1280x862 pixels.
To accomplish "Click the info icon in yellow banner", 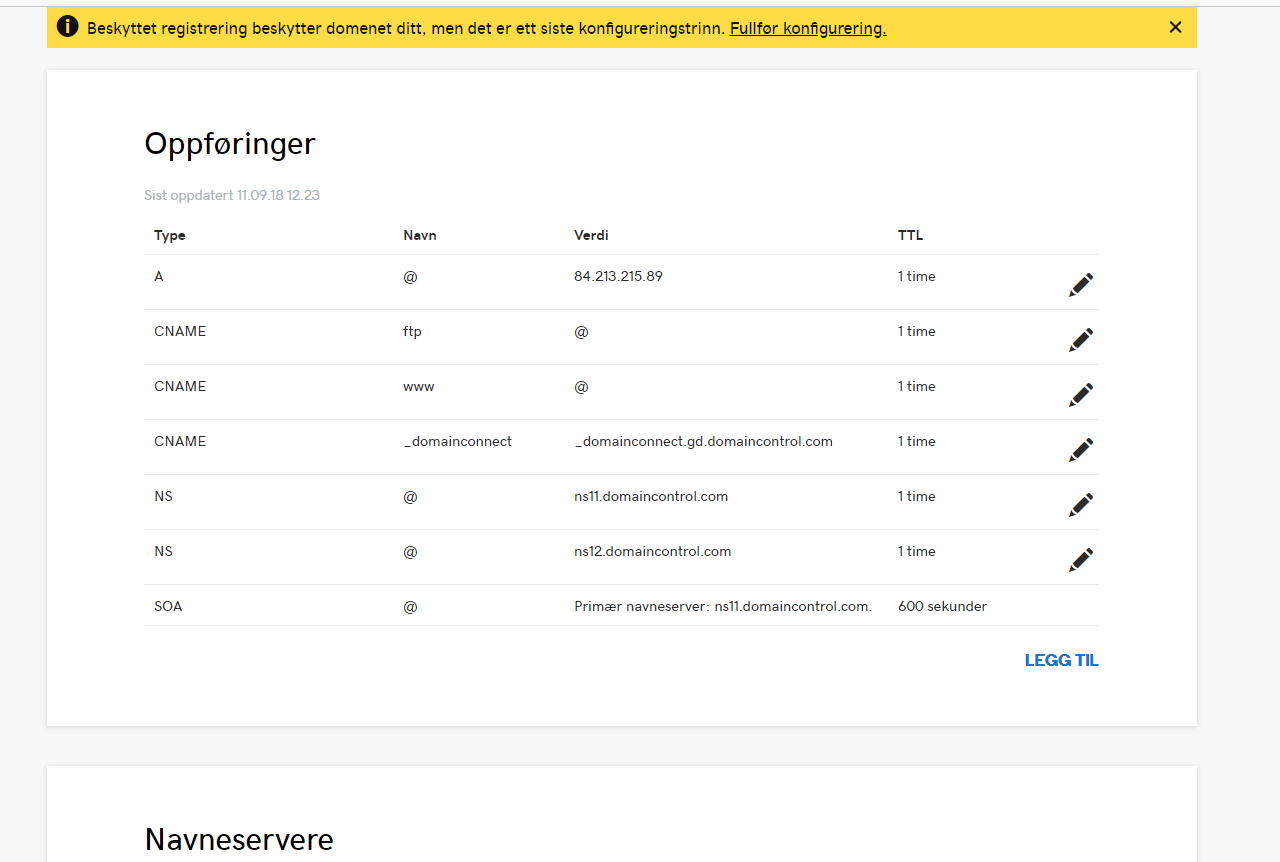I will [68, 27].
